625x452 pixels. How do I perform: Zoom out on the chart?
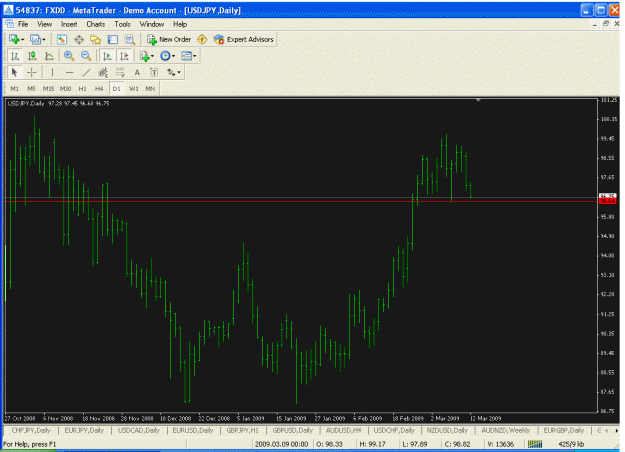tap(86, 56)
